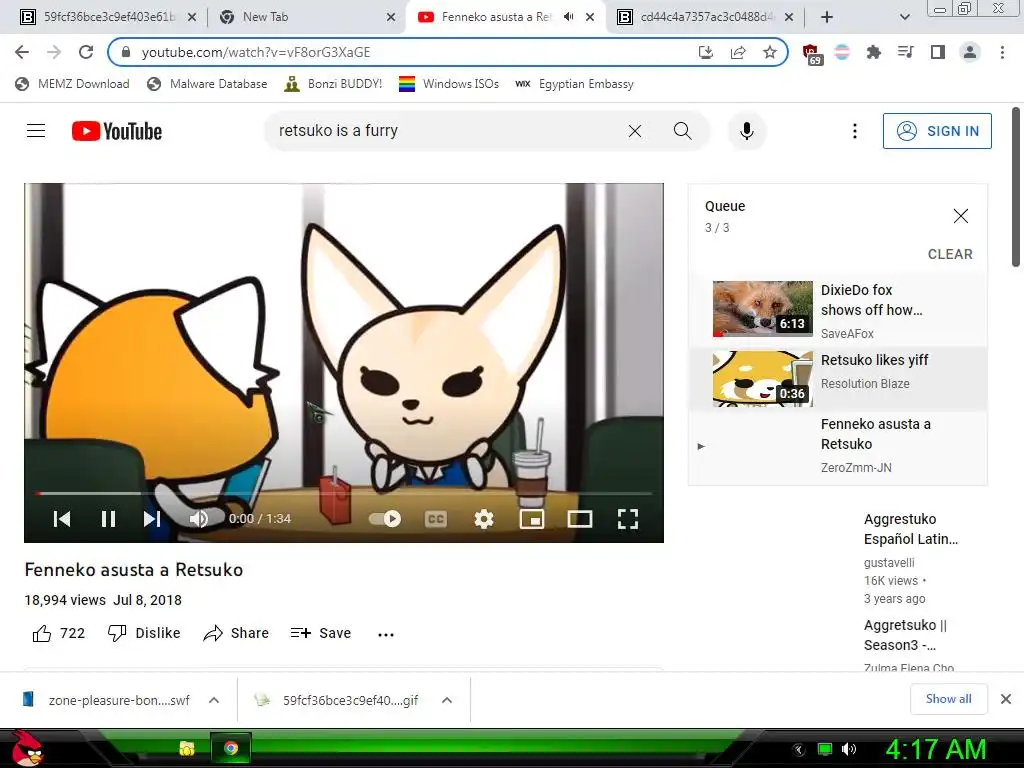This screenshot has width=1024, height=768.
Task: Play DixieDo fox video from the queue
Action: click(x=838, y=310)
